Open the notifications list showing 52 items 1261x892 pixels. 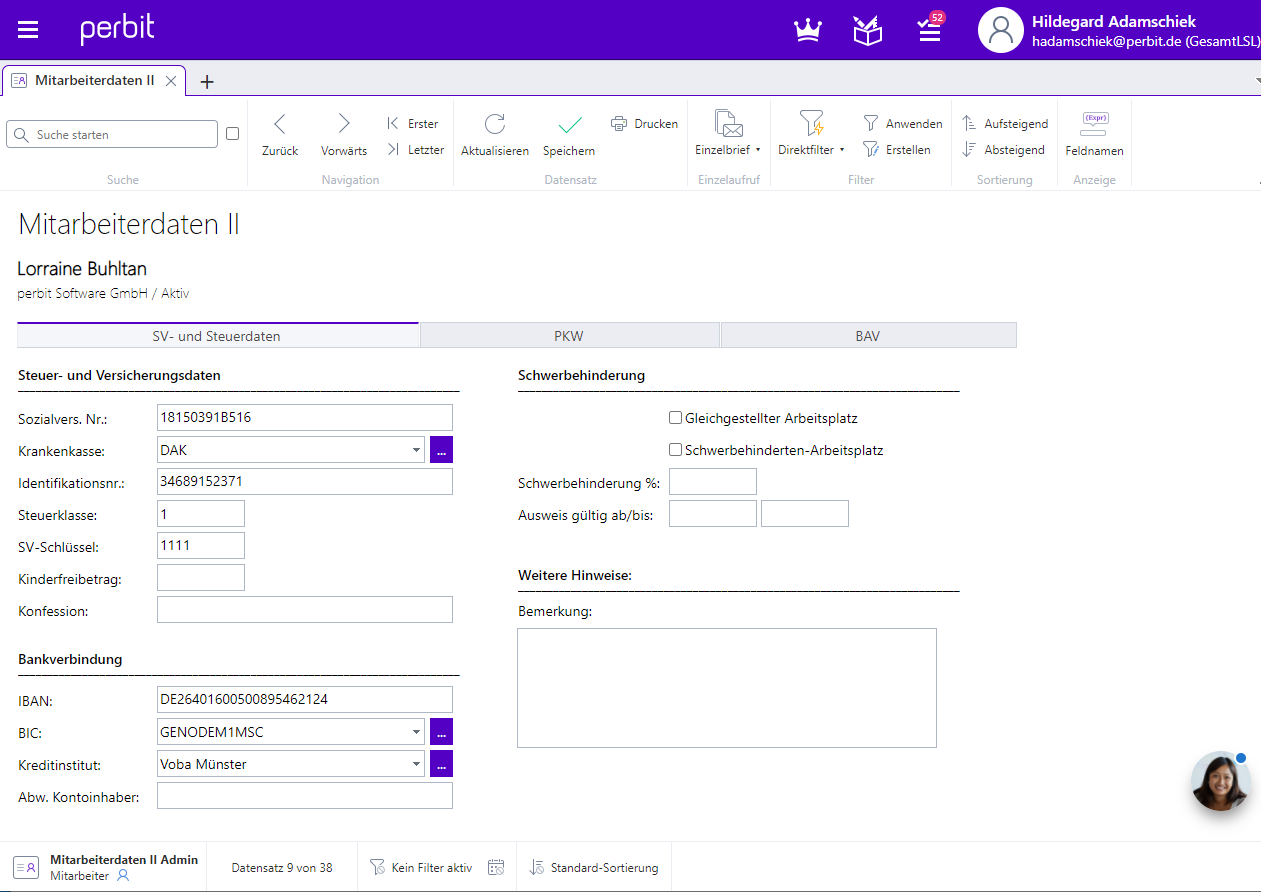928,30
